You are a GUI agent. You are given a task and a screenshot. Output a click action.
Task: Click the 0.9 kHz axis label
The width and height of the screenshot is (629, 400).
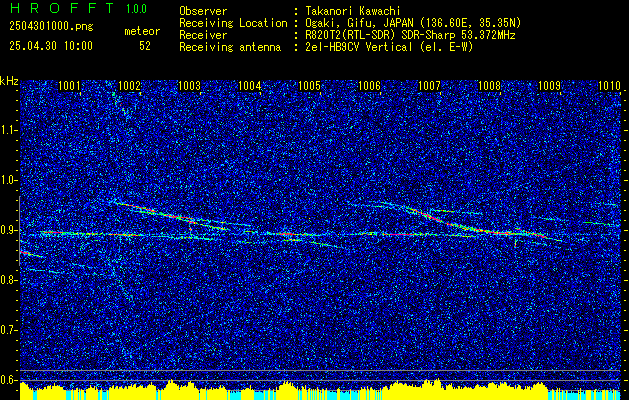click(8, 230)
